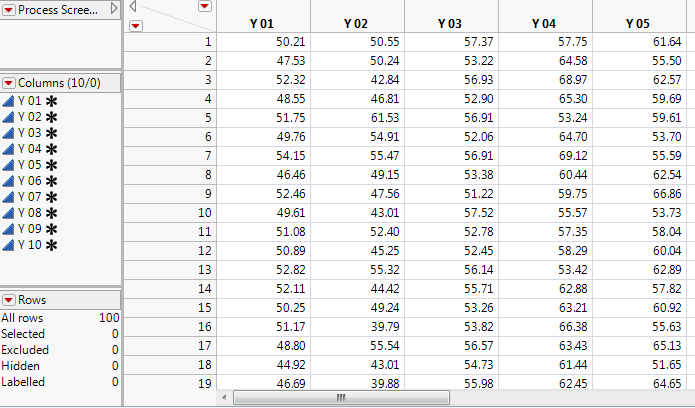695x408 pixels.
Task: Click the asterisk property icon beside Y 01
Action: click(x=51, y=102)
